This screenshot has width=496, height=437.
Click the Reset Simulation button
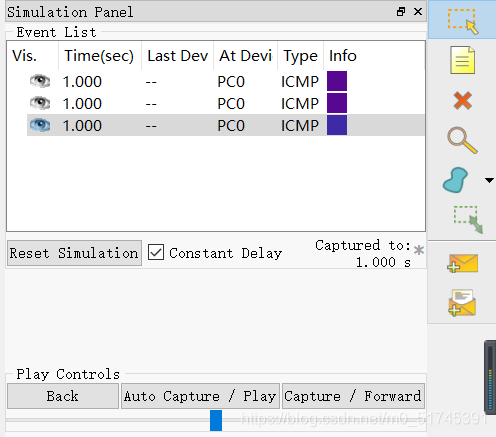click(74, 253)
